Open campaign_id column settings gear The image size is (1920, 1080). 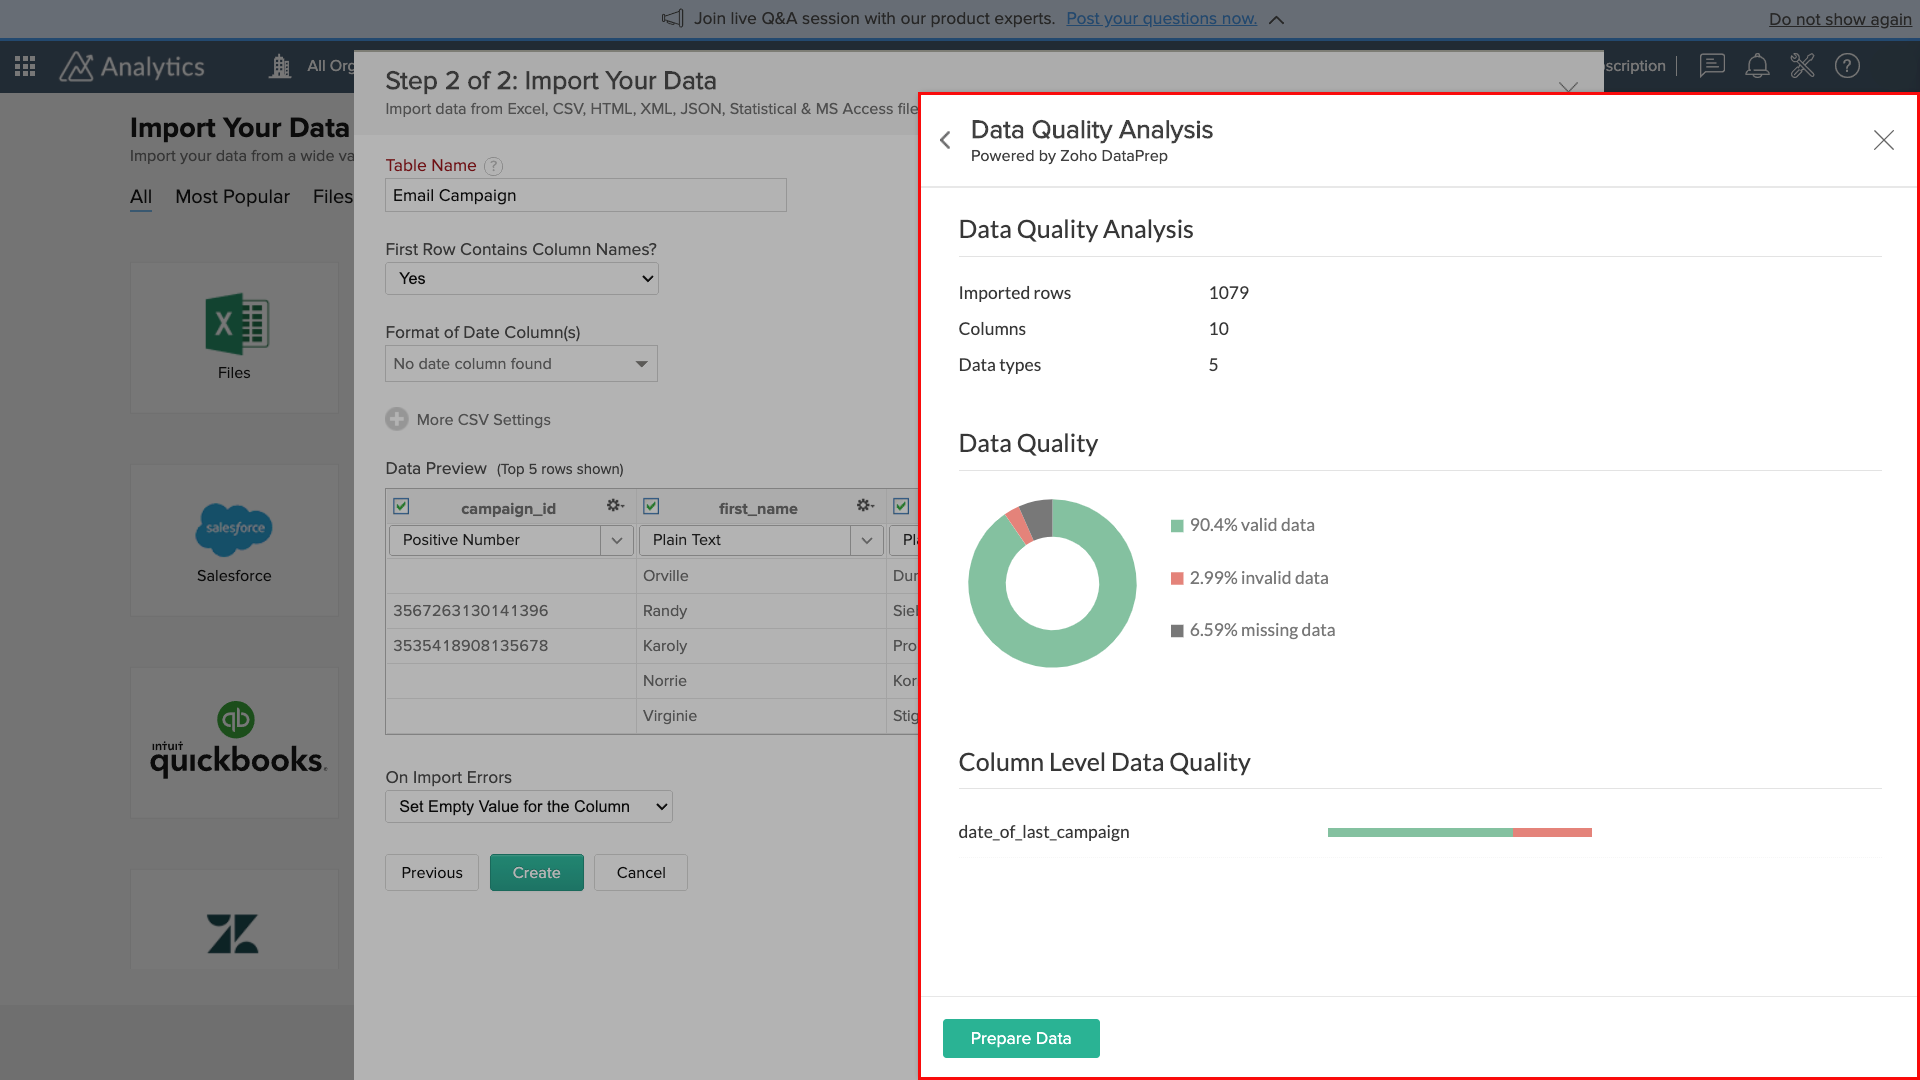tap(614, 506)
